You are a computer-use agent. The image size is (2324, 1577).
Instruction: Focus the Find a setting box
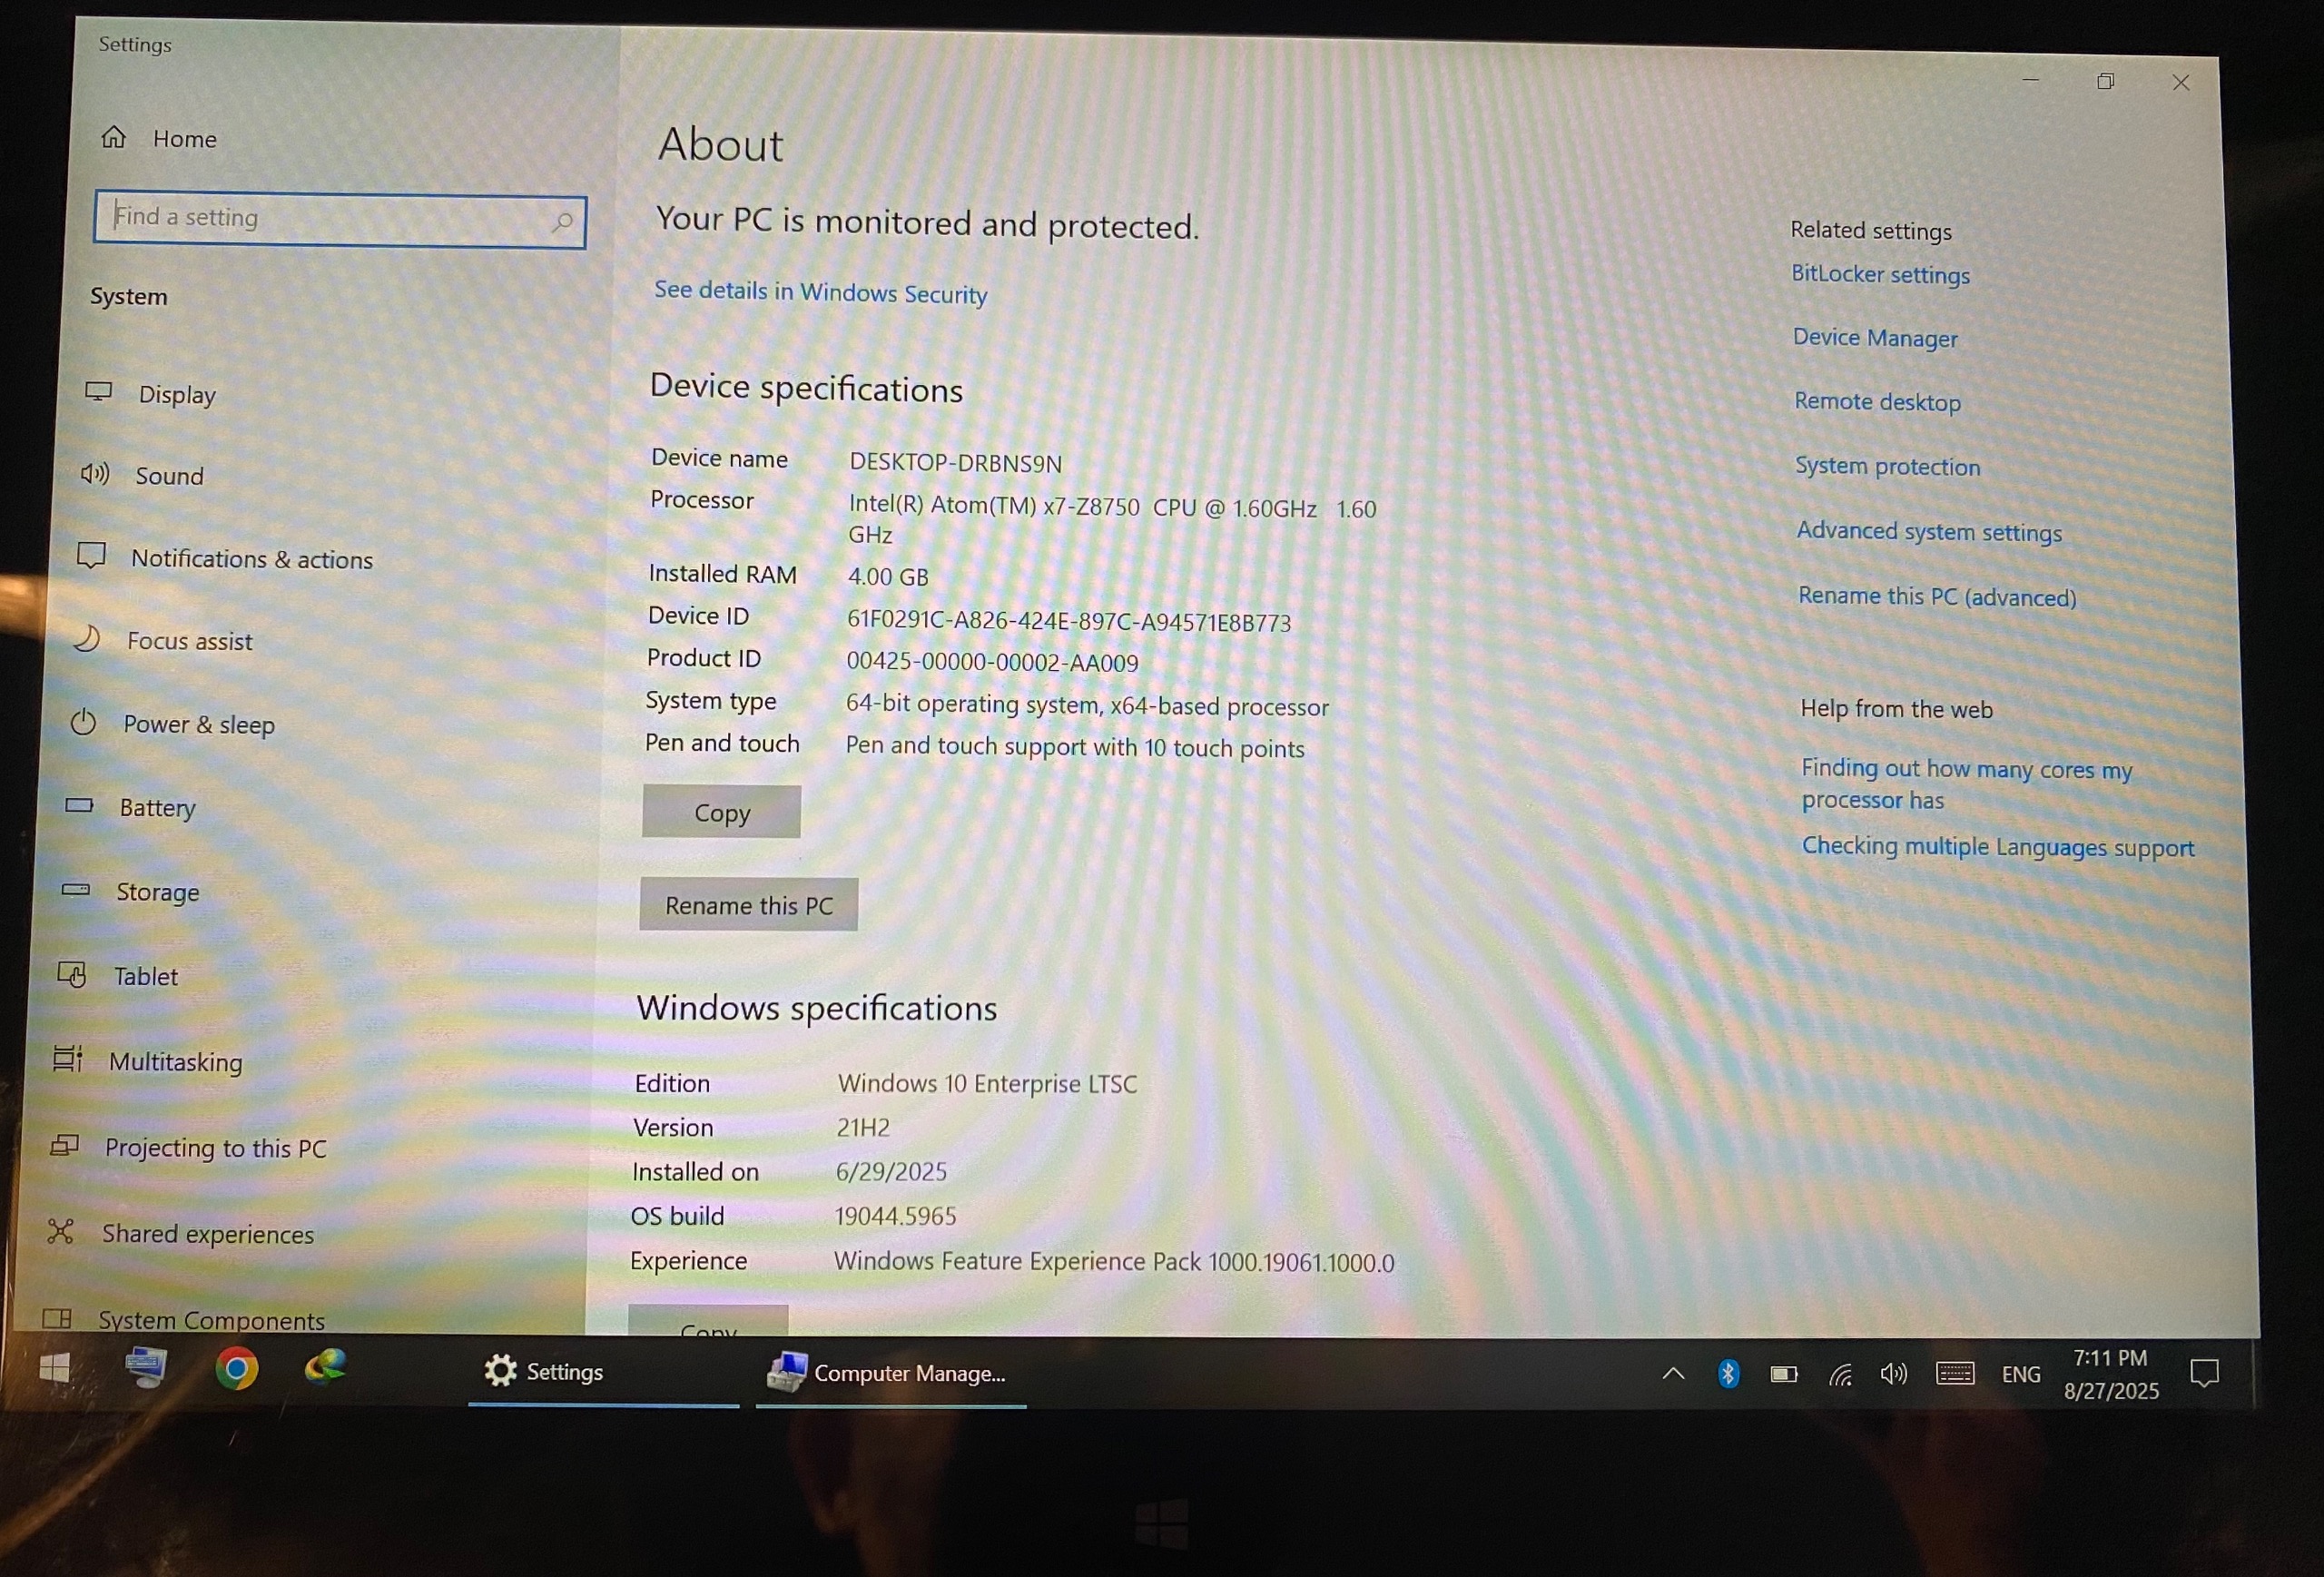tap(340, 220)
